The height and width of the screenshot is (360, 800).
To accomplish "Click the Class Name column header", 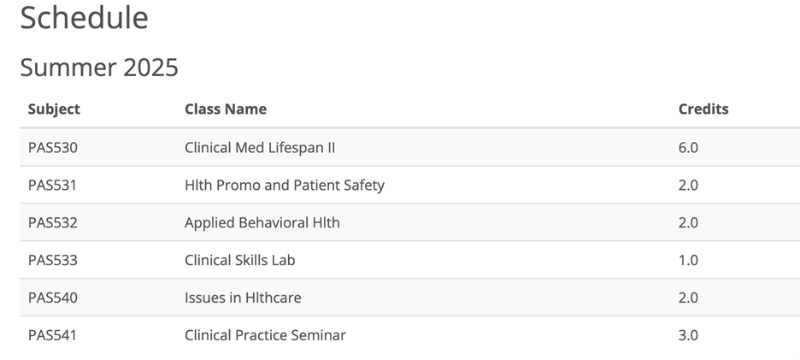I will [226, 109].
